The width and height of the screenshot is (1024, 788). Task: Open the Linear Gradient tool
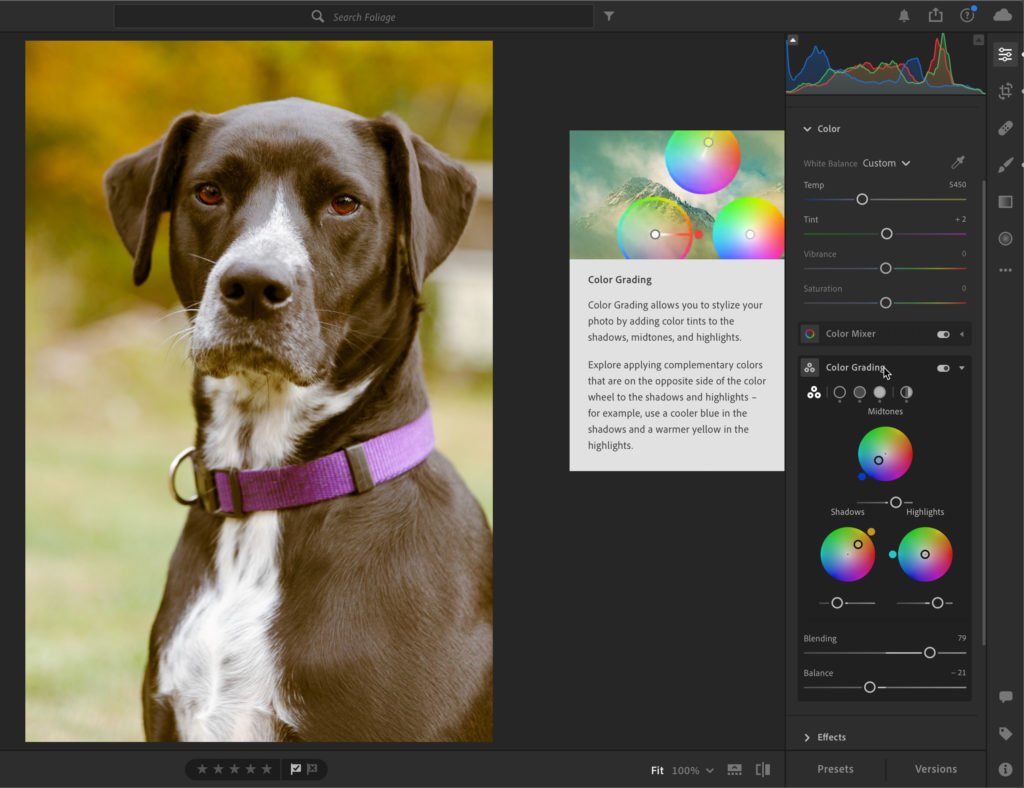point(1005,202)
